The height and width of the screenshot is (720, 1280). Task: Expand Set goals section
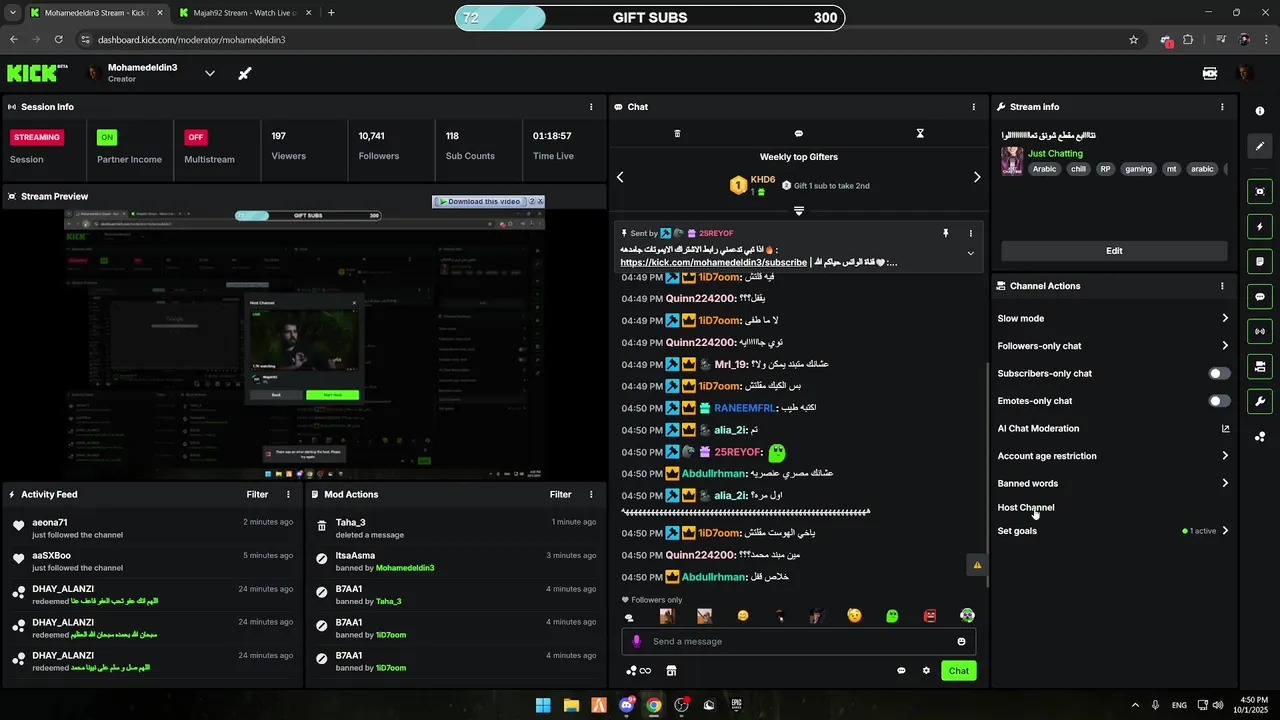tap(1225, 531)
